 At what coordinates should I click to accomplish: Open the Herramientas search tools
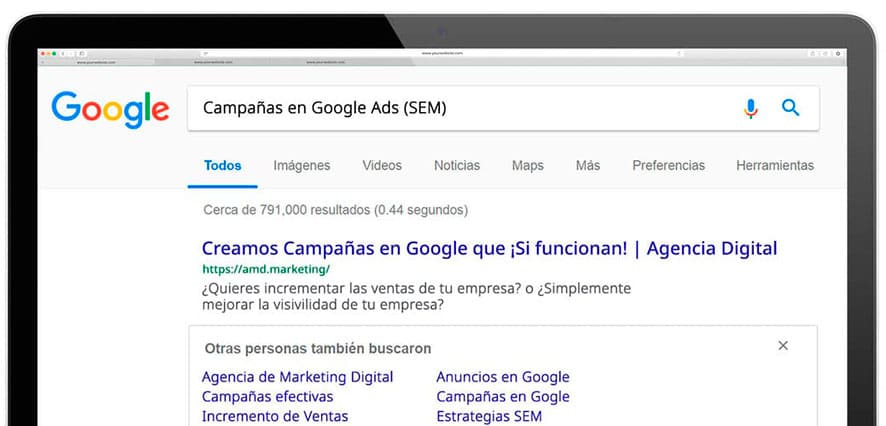point(774,166)
